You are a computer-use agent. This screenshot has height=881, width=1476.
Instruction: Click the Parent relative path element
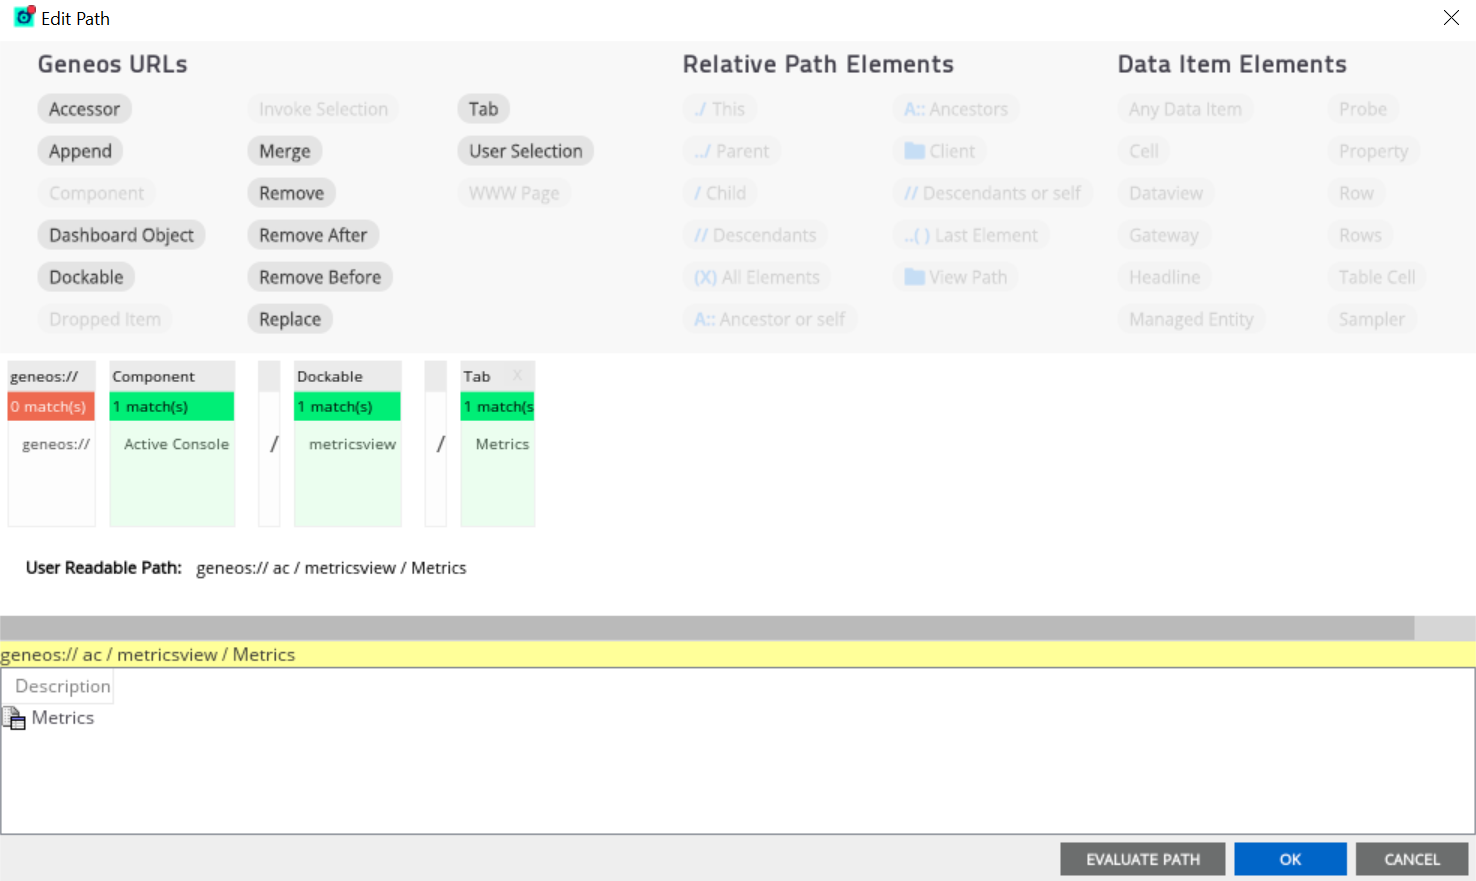732,151
